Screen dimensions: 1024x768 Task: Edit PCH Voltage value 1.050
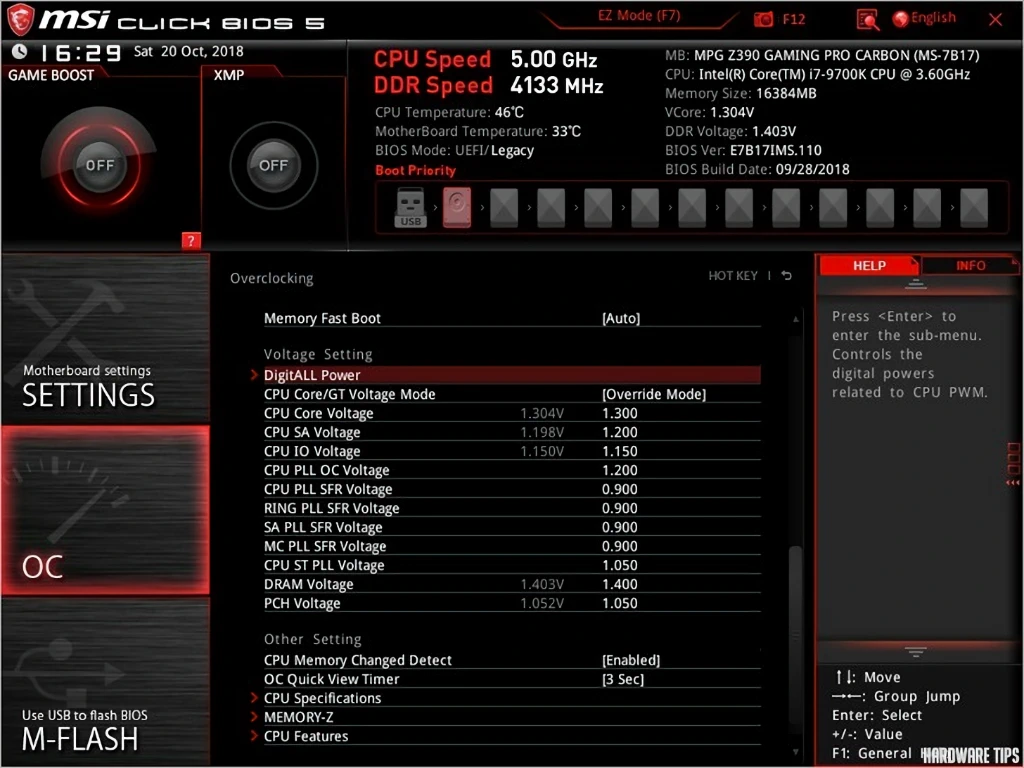620,603
